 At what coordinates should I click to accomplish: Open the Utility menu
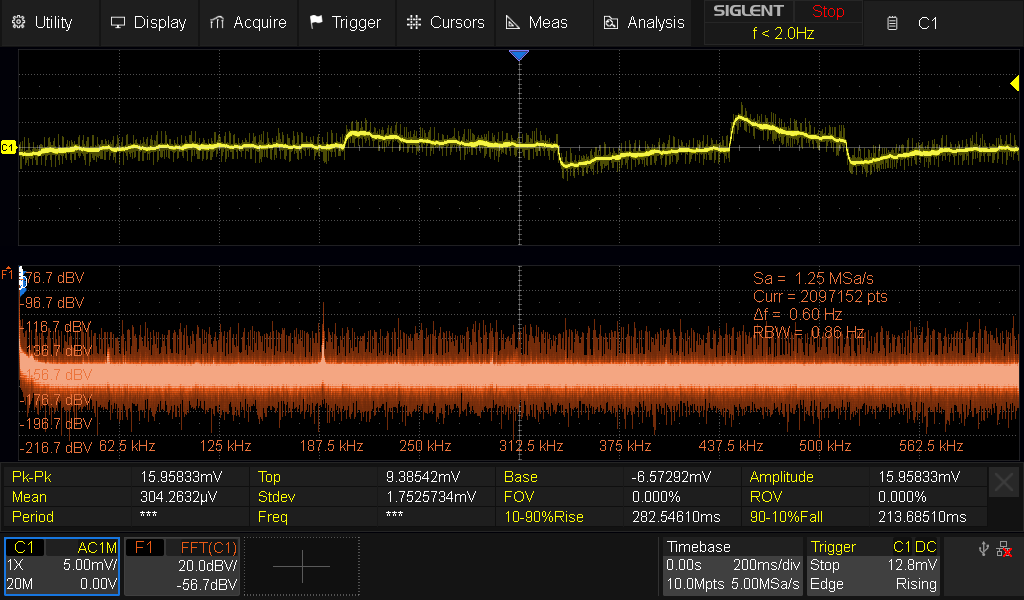43,22
